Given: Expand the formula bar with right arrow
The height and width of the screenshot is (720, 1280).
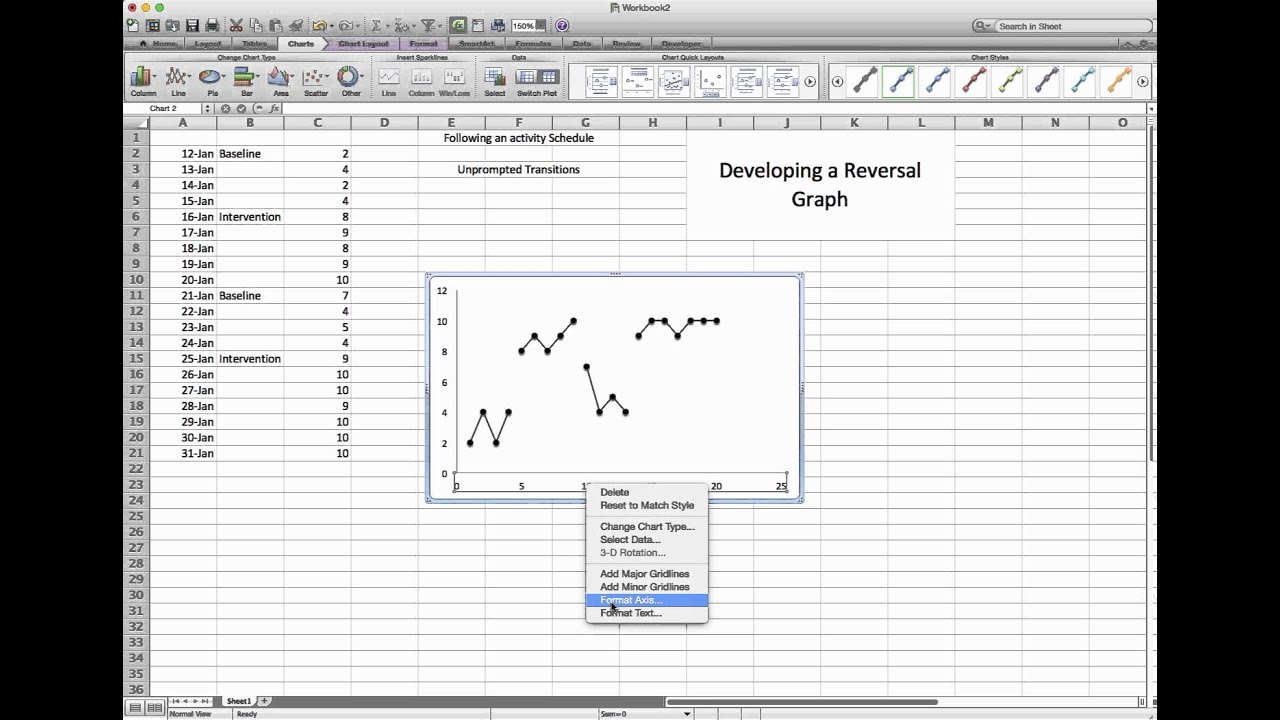Looking at the screenshot, I should point(1151,108).
